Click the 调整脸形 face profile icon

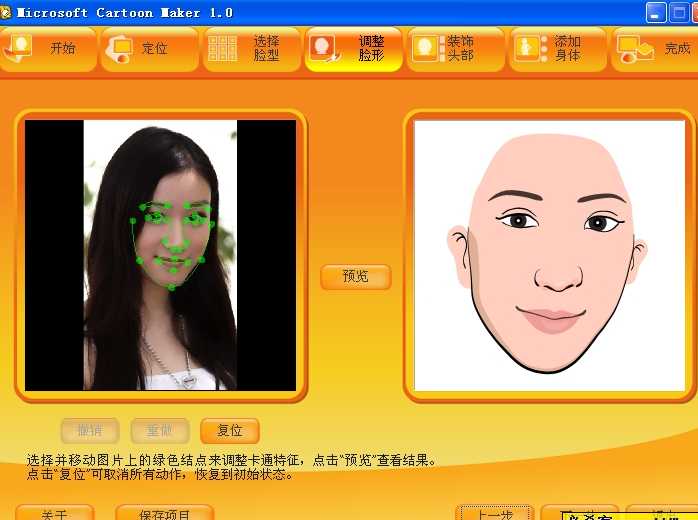(x=323, y=48)
